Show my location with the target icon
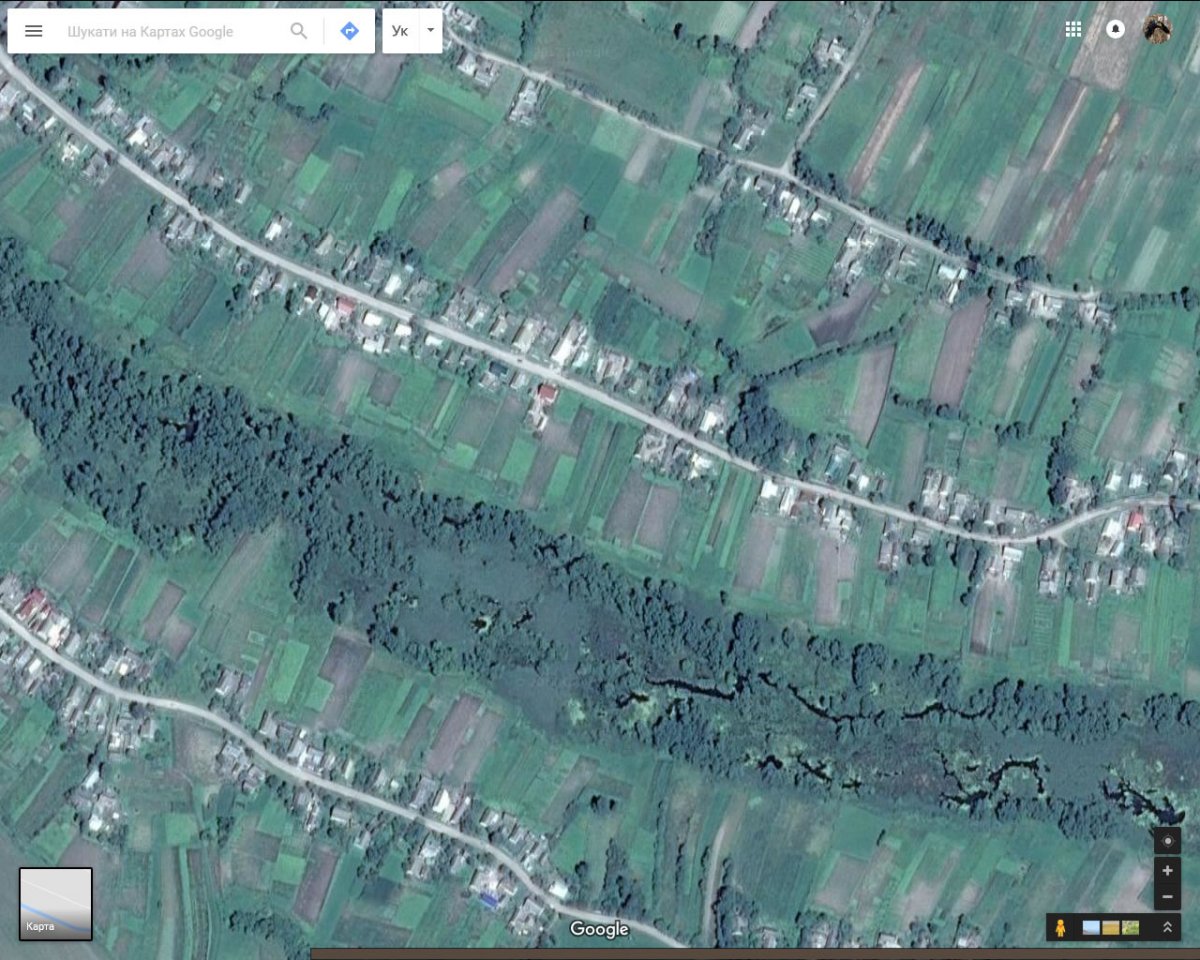The width and height of the screenshot is (1200, 960). 1167,841
